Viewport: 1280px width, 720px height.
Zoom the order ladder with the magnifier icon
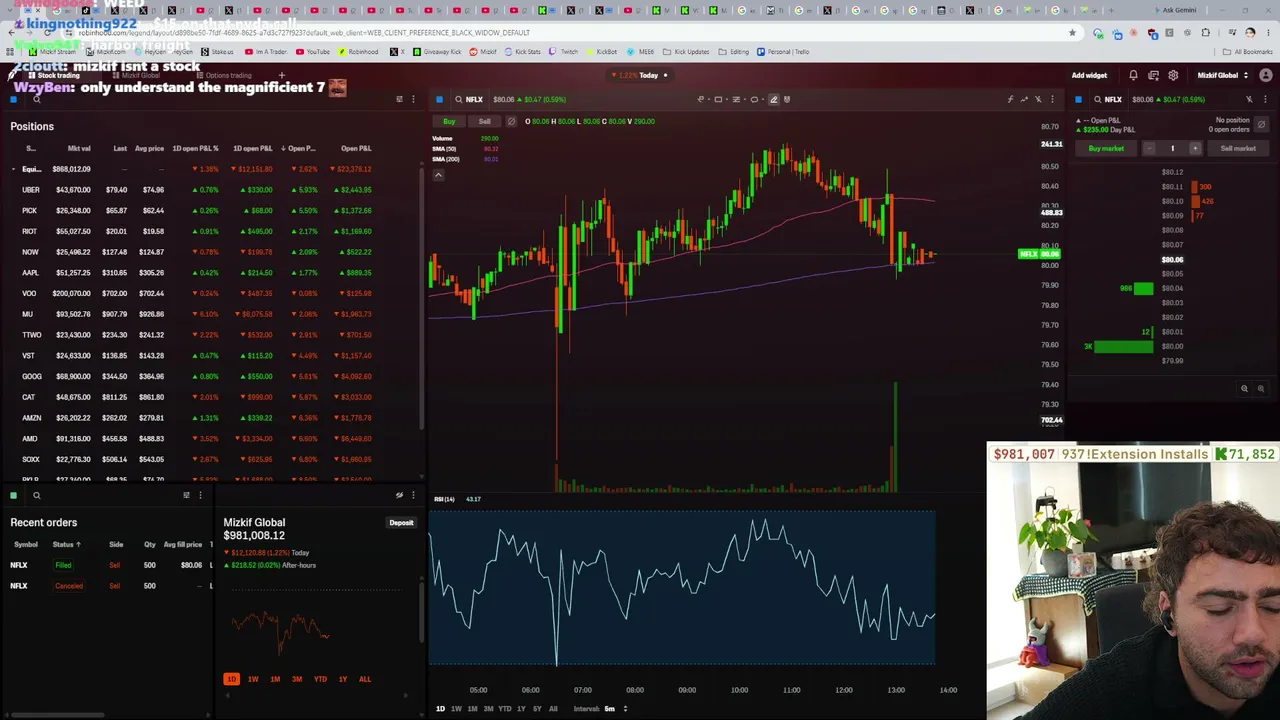pos(1244,389)
